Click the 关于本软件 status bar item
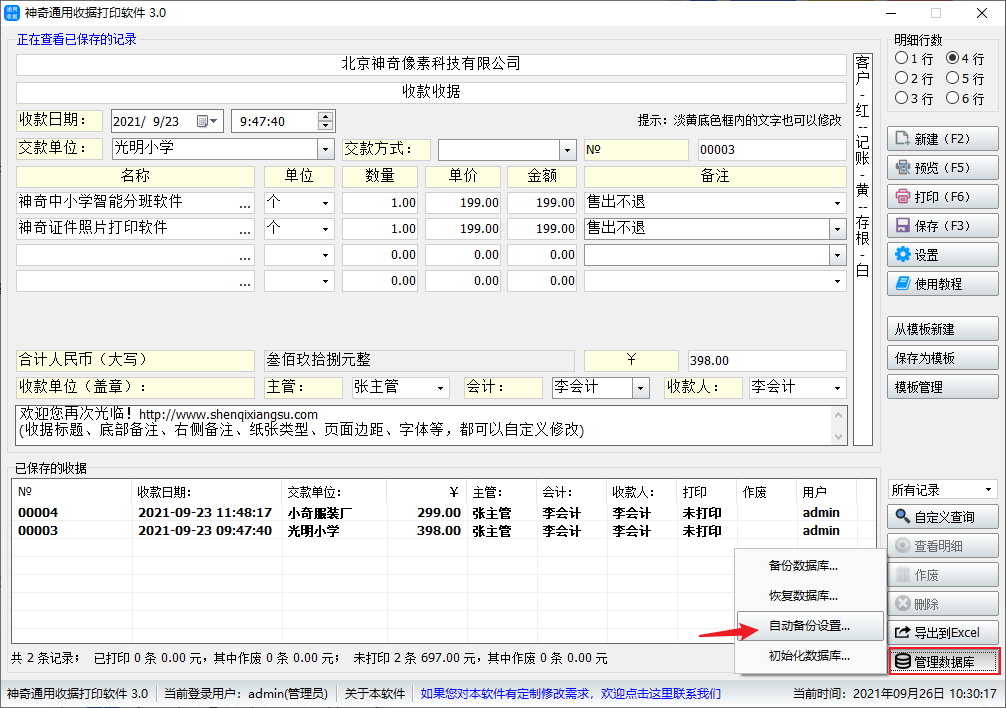This screenshot has height=708, width=1006. 375,693
